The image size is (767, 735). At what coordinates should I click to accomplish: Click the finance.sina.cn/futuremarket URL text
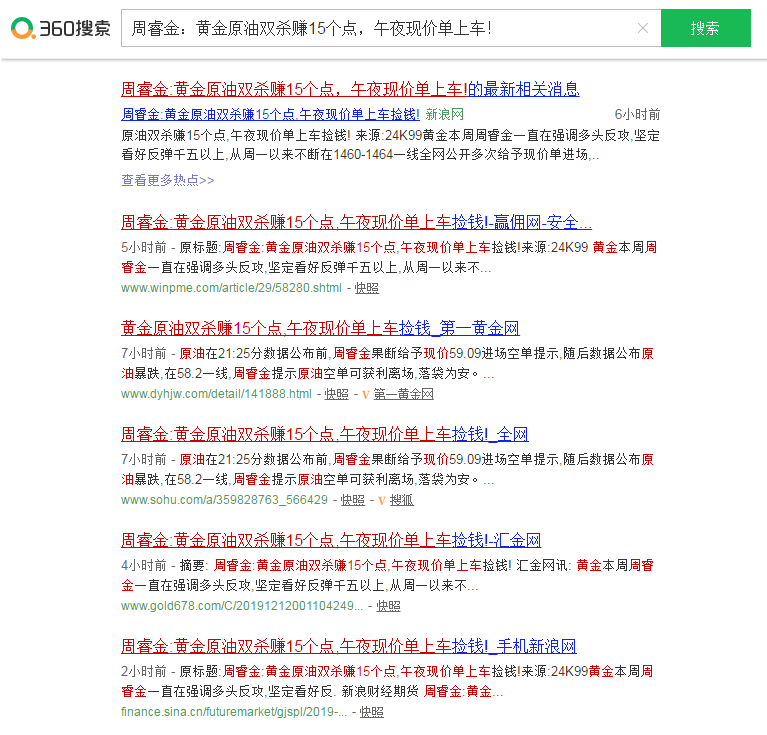pos(234,713)
